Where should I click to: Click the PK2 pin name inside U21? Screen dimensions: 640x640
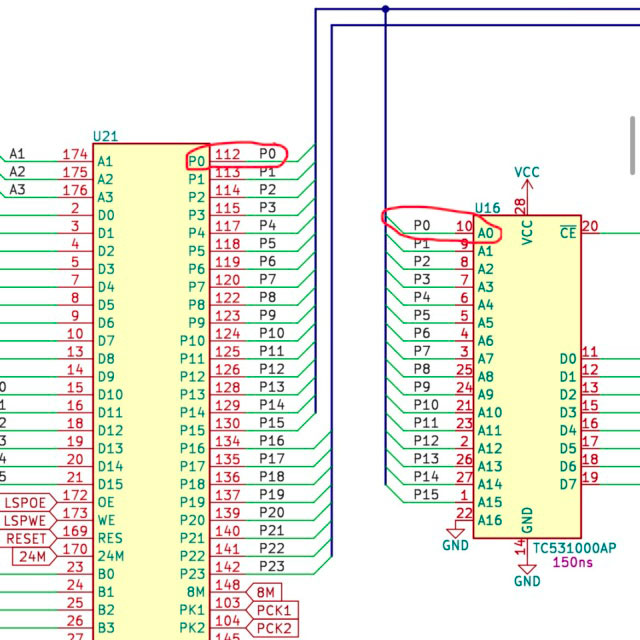click(192, 628)
